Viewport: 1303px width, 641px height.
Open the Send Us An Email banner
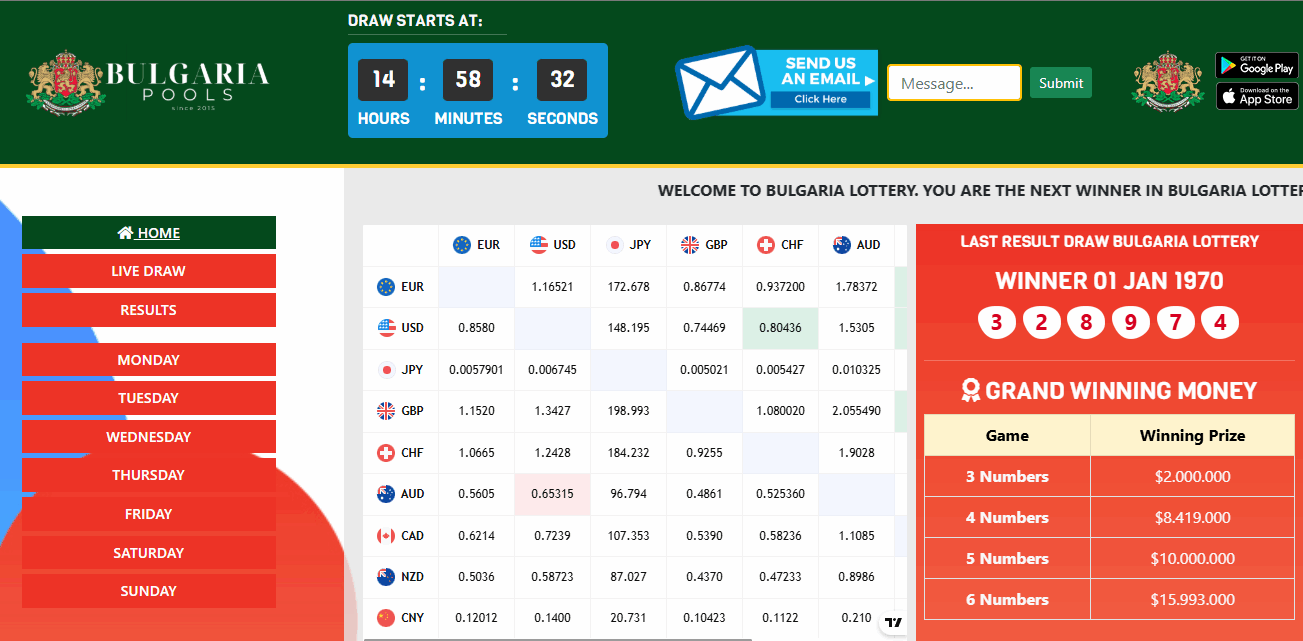[776, 82]
